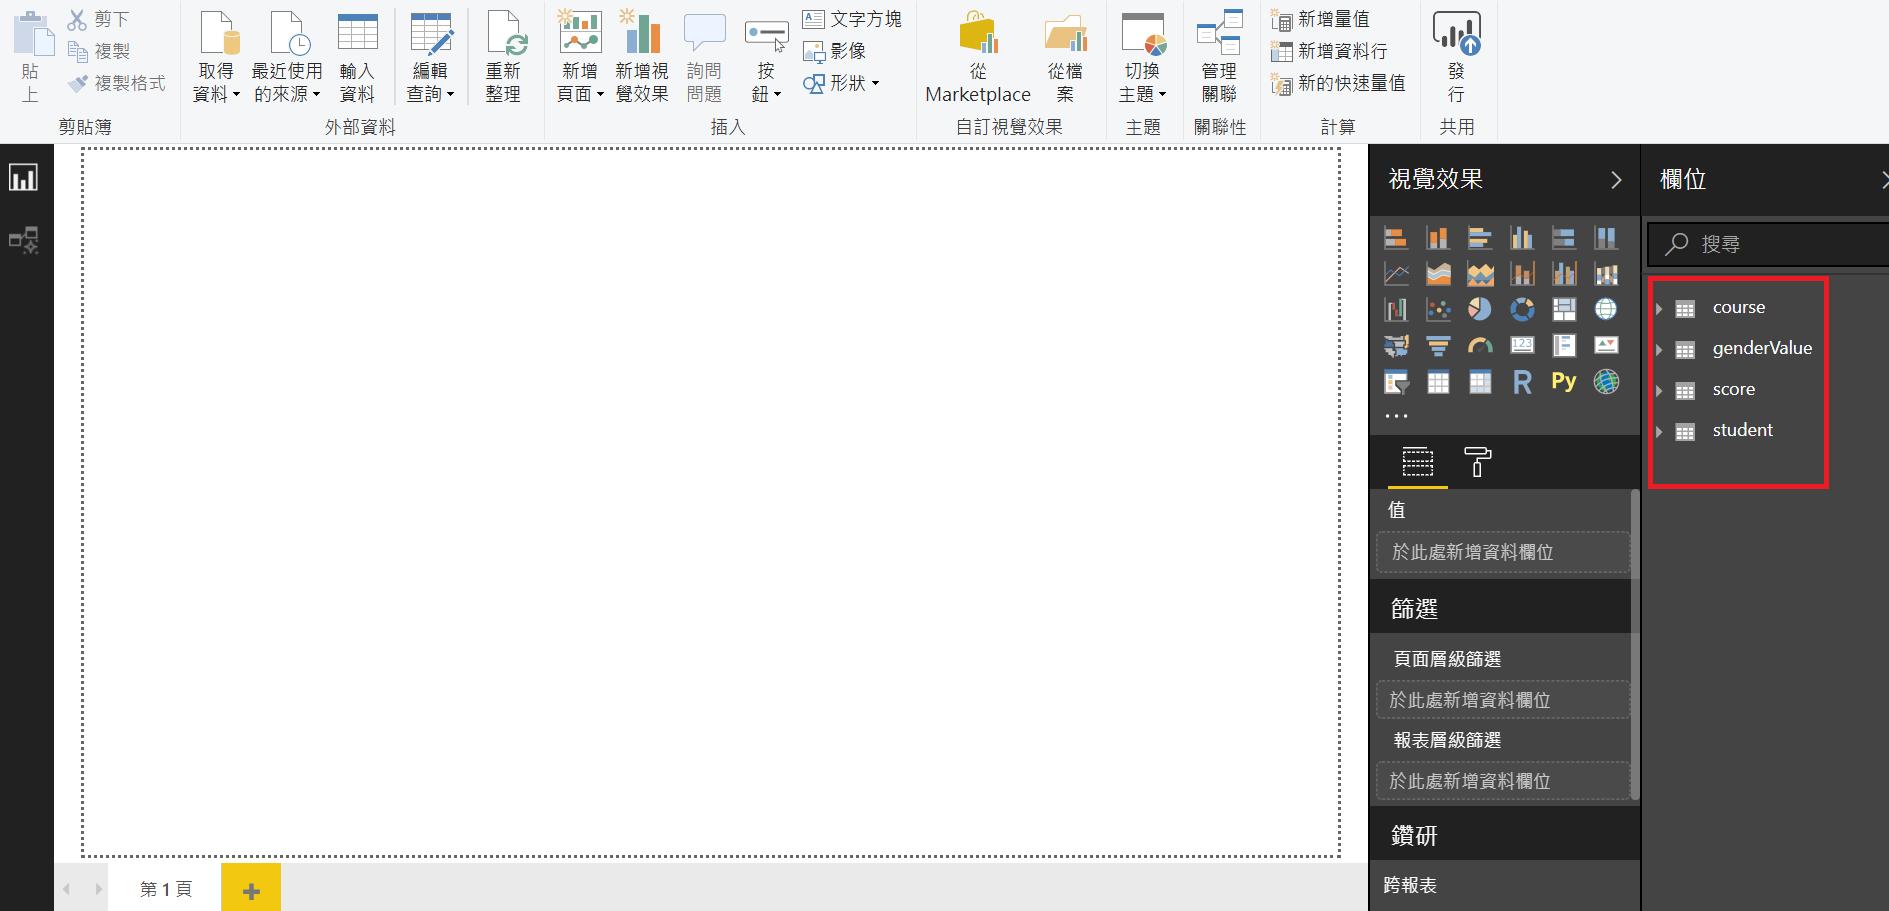Add a new page with the plus tab
This screenshot has height=911, width=1889.
click(251, 889)
